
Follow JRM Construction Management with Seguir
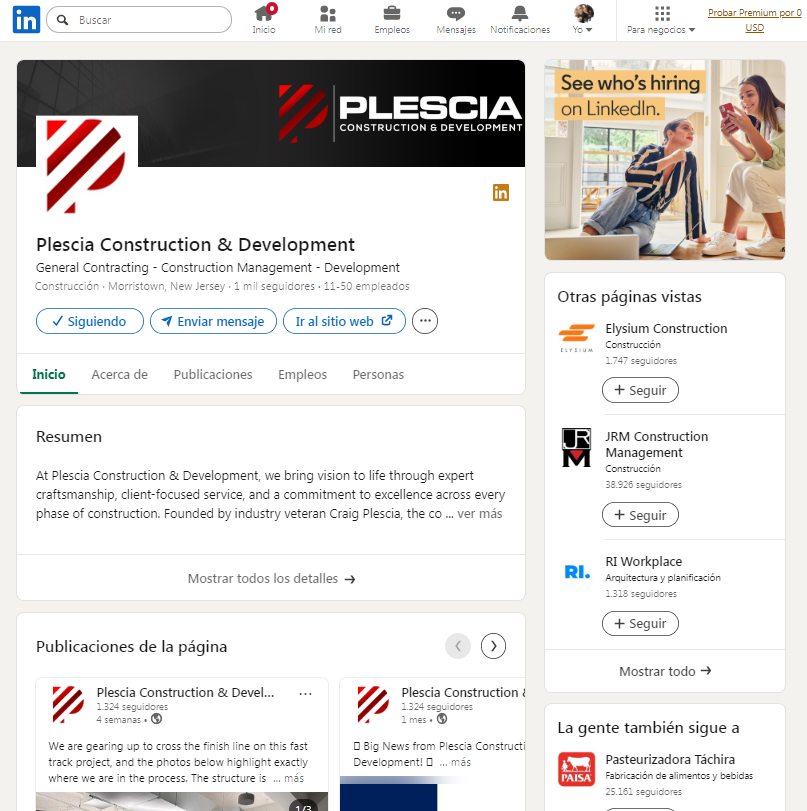[x=640, y=515]
